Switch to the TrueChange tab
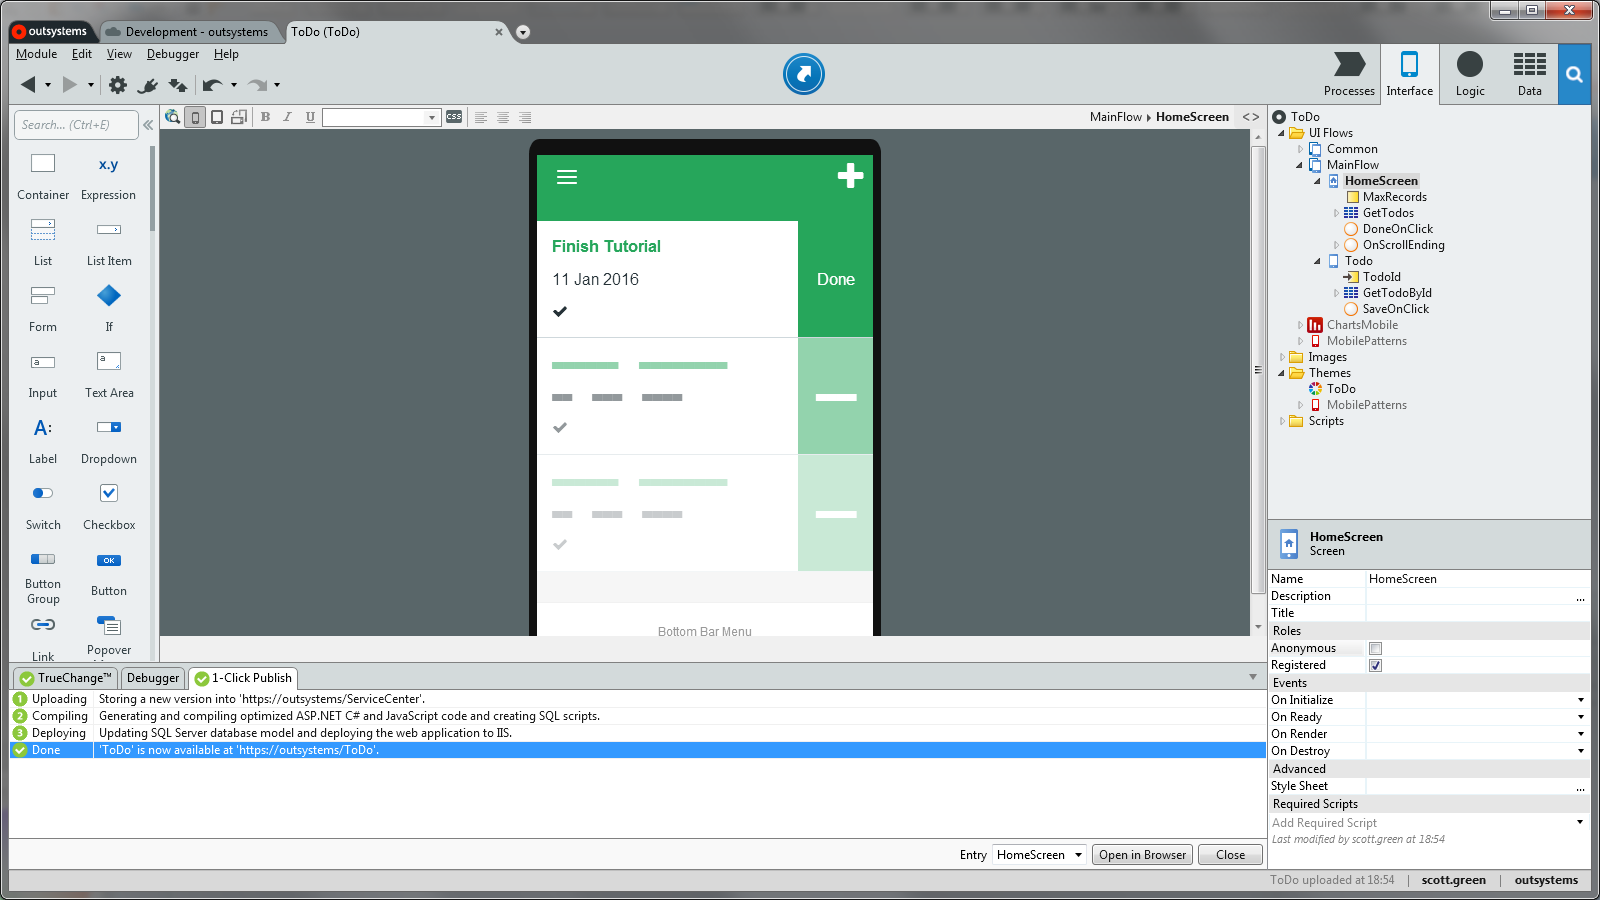Viewport: 1600px width, 900px height. coord(64,678)
